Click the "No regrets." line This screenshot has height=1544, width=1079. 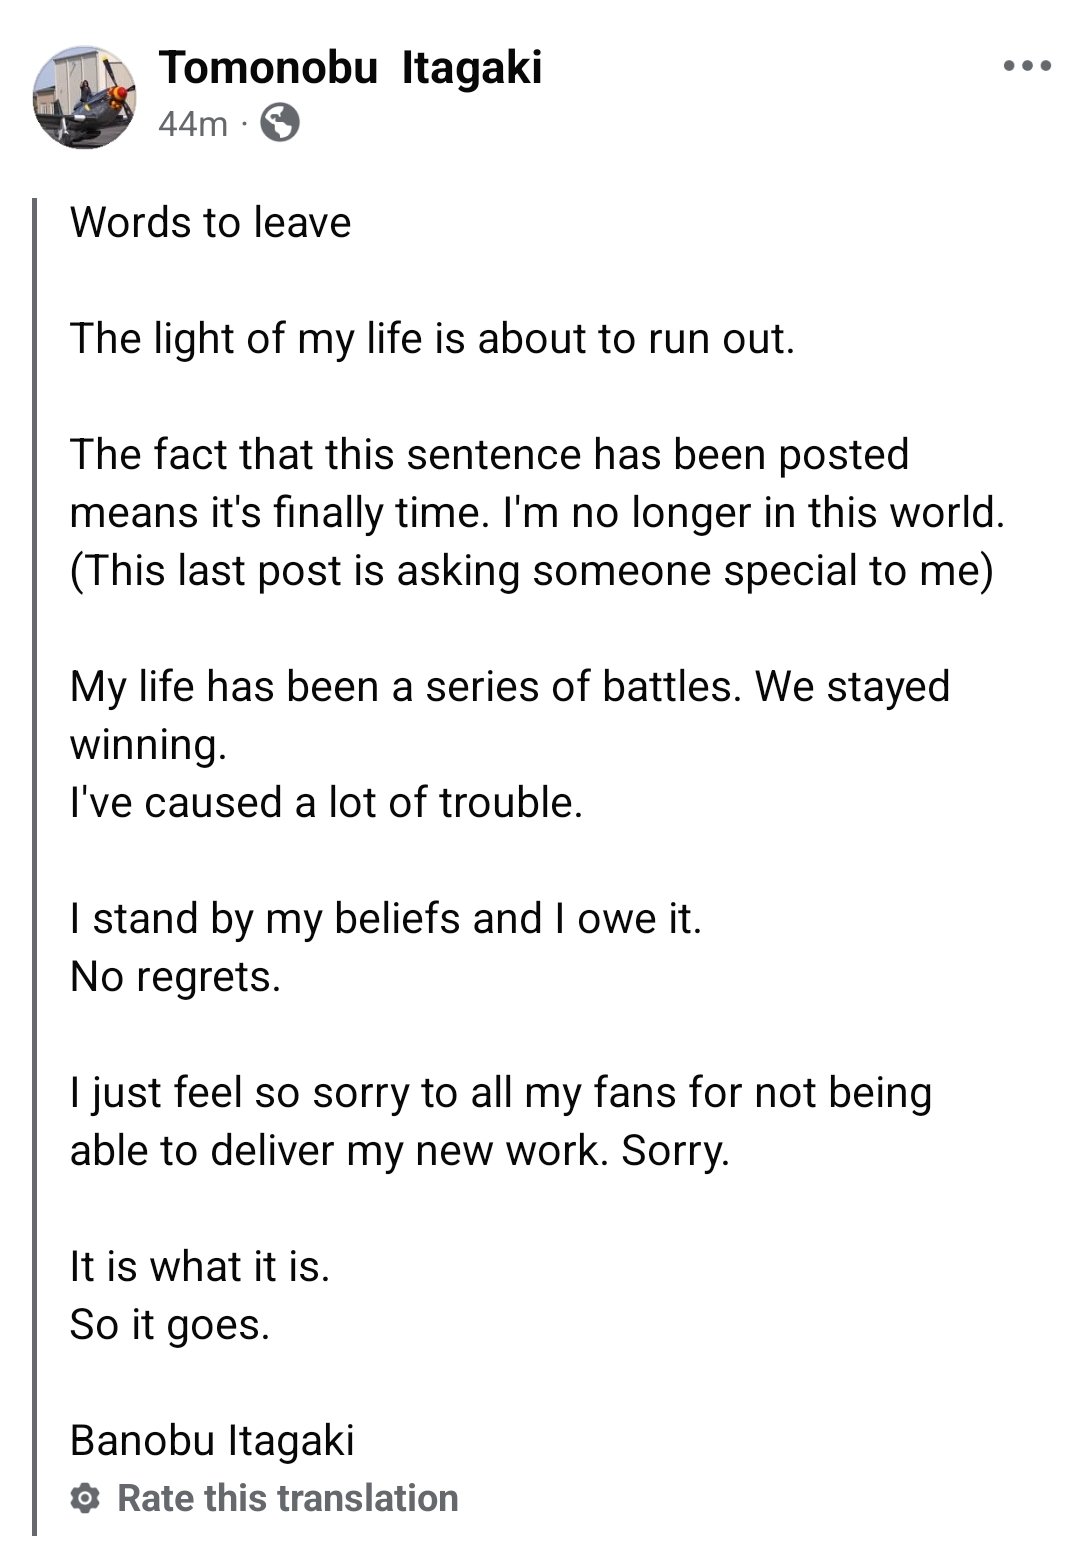point(176,976)
